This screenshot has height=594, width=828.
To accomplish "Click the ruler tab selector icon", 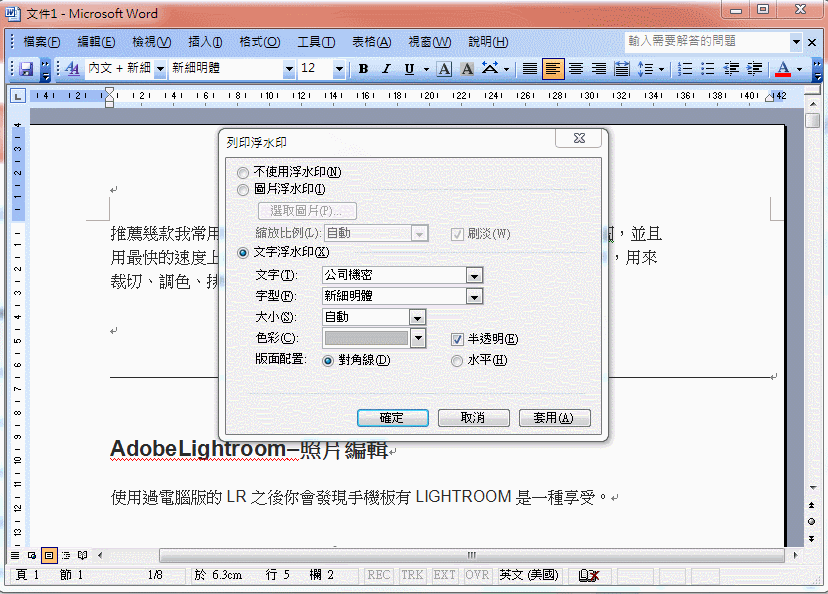I will click(x=18, y=96).
